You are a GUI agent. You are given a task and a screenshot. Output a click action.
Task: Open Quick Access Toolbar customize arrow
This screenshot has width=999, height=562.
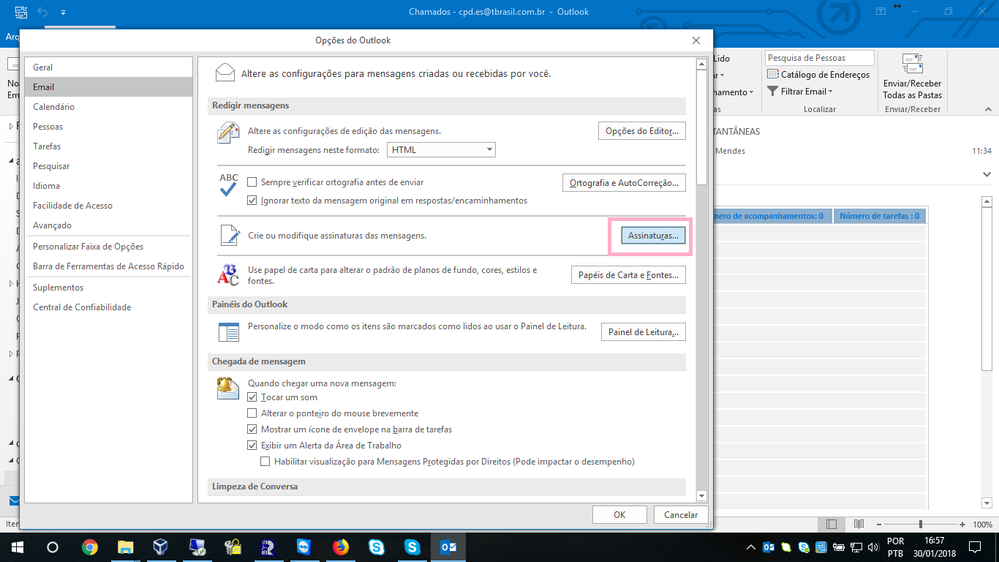click(63, 12)
